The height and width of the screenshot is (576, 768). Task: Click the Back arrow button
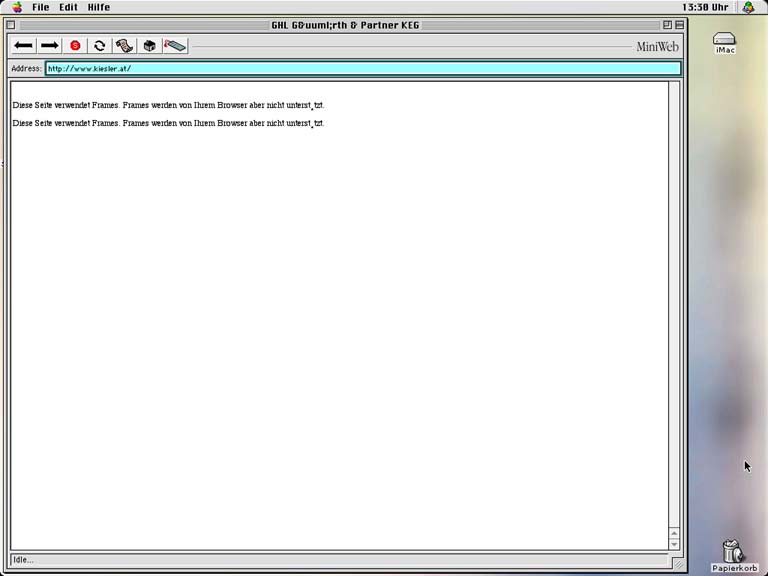click(x=24, y=46)
